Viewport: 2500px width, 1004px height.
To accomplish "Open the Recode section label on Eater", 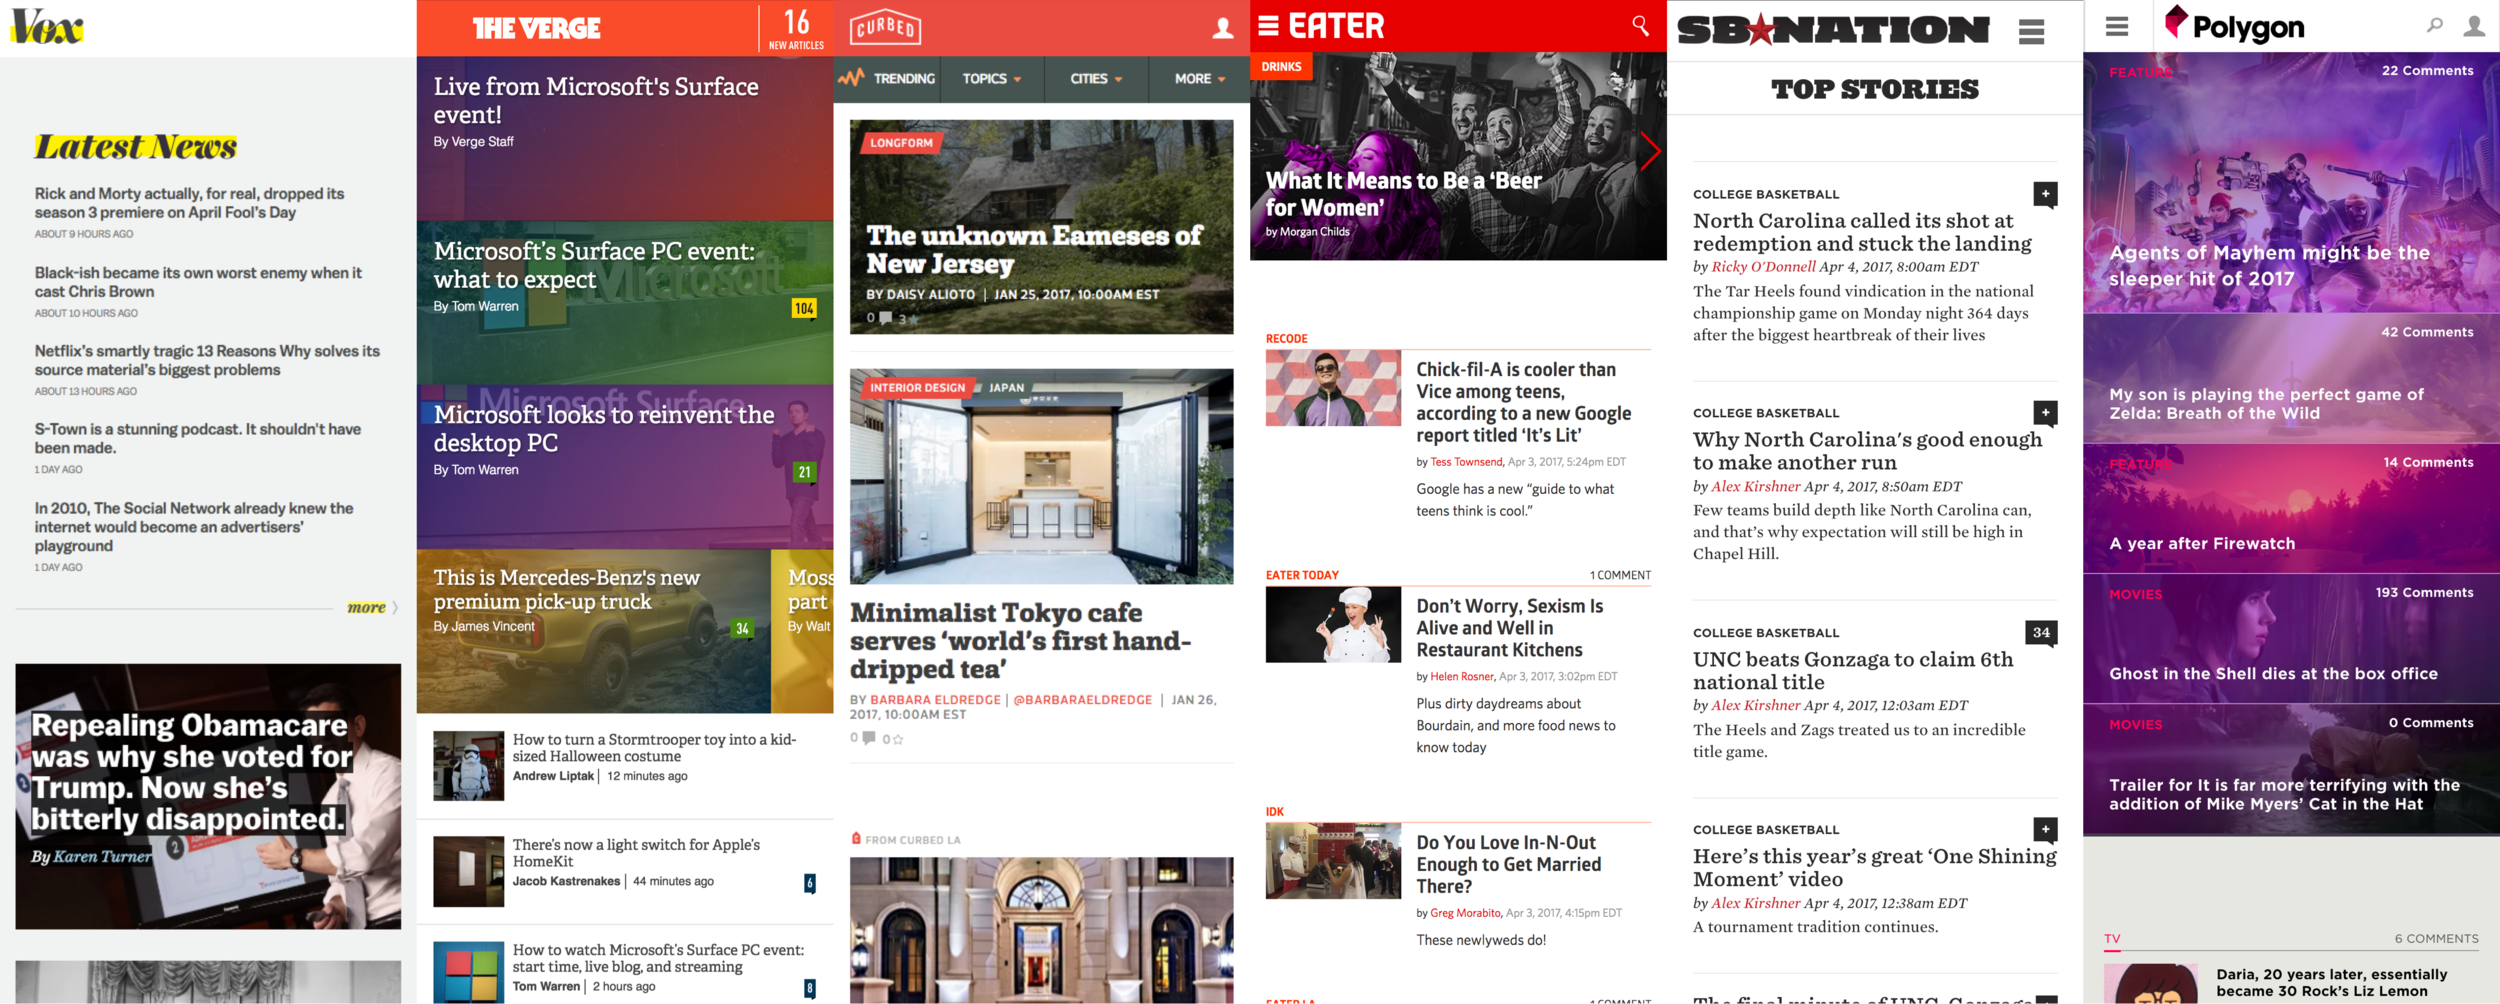I will 1286,339.
